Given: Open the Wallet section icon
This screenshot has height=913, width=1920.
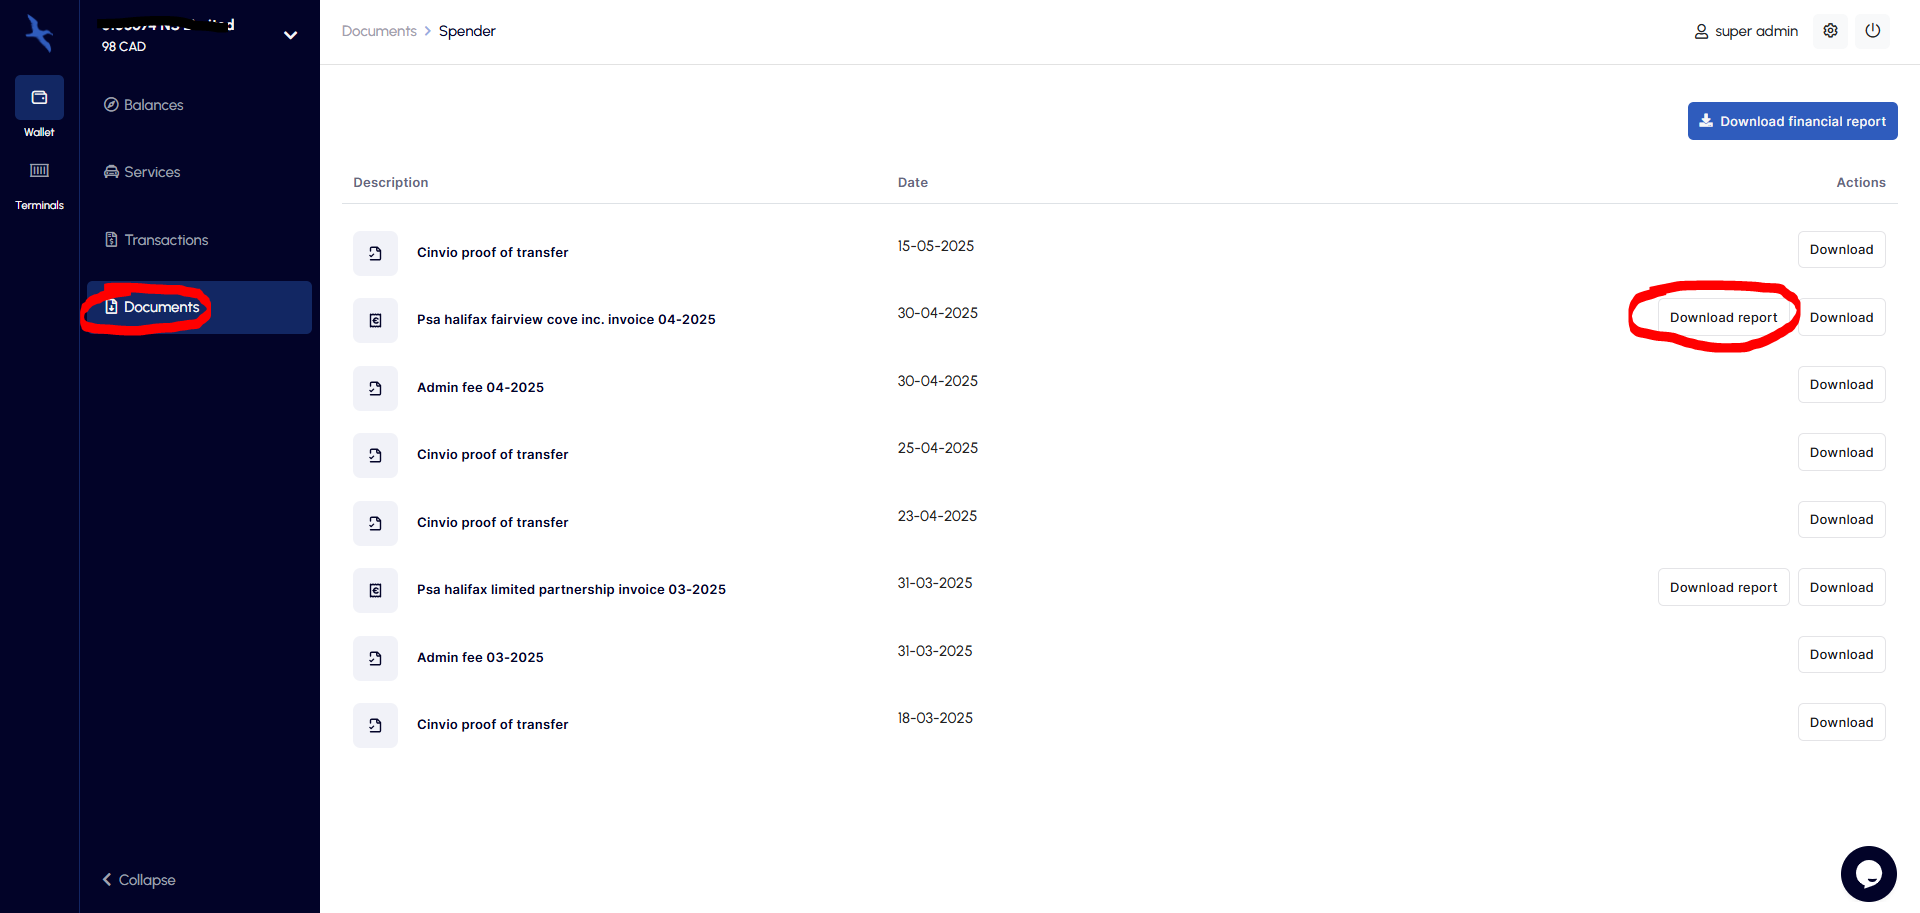Looking at the screenshot, I should coord(39,98).
